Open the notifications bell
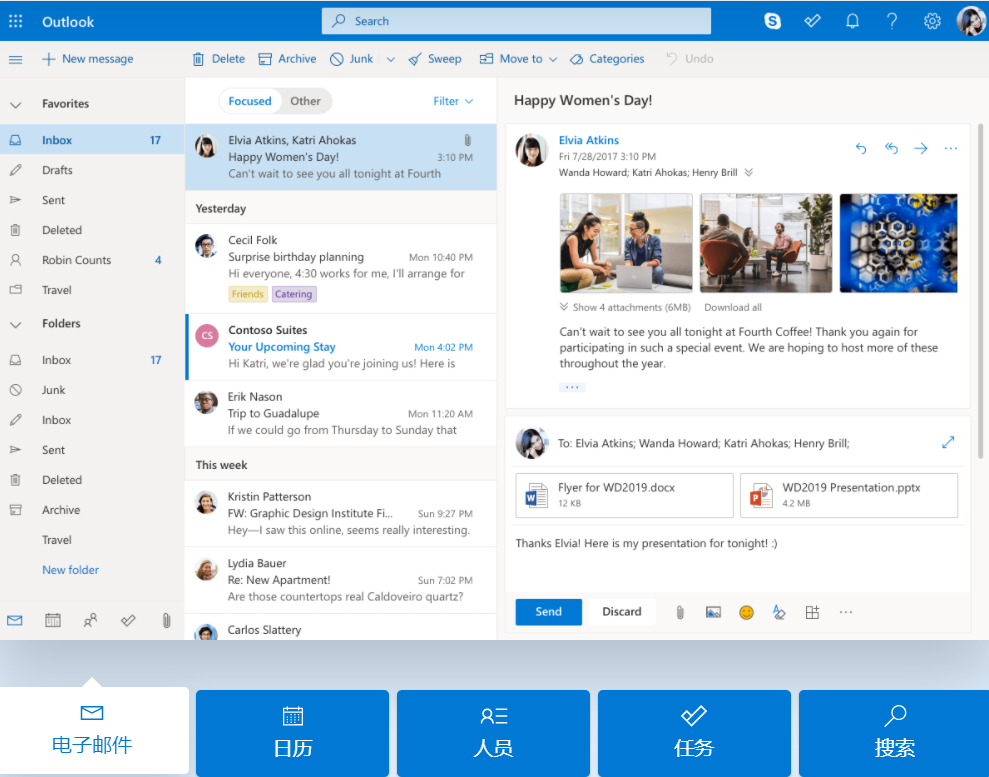The width and height of the screenshot is (989, 777). (x=852, y=21)
